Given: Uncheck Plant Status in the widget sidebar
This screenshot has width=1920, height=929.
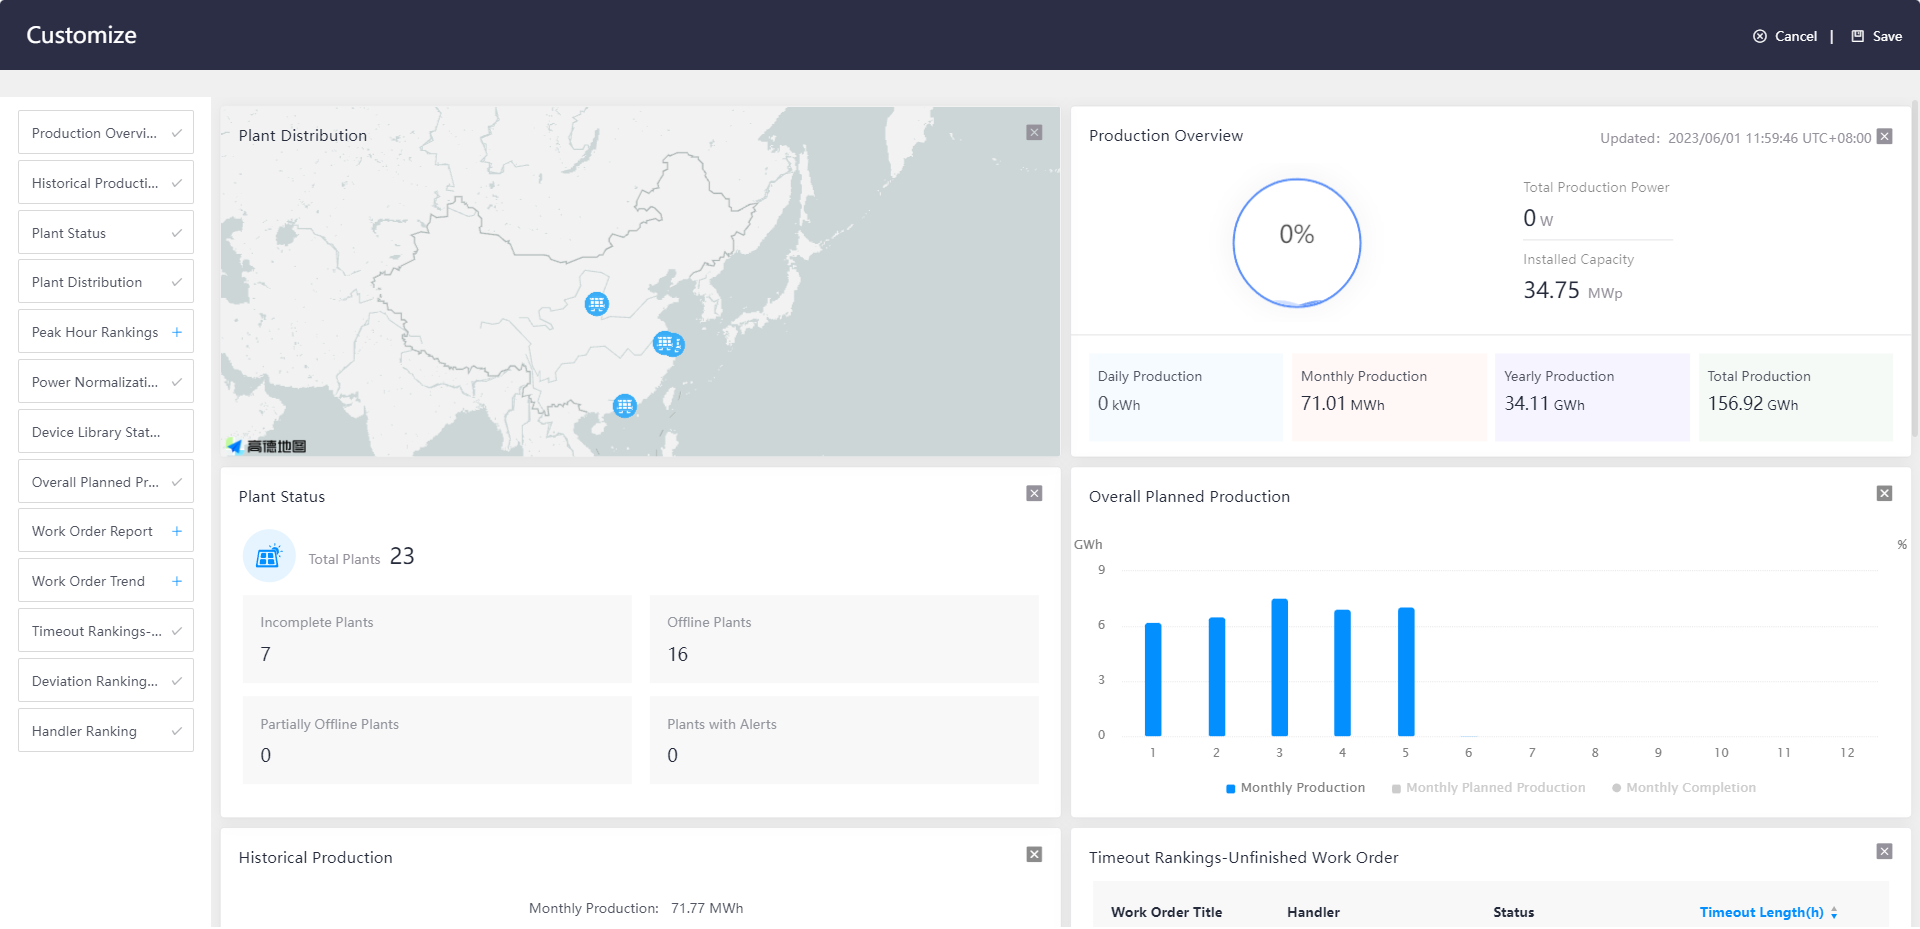Looking at the screenshot, I should point(177,232).
